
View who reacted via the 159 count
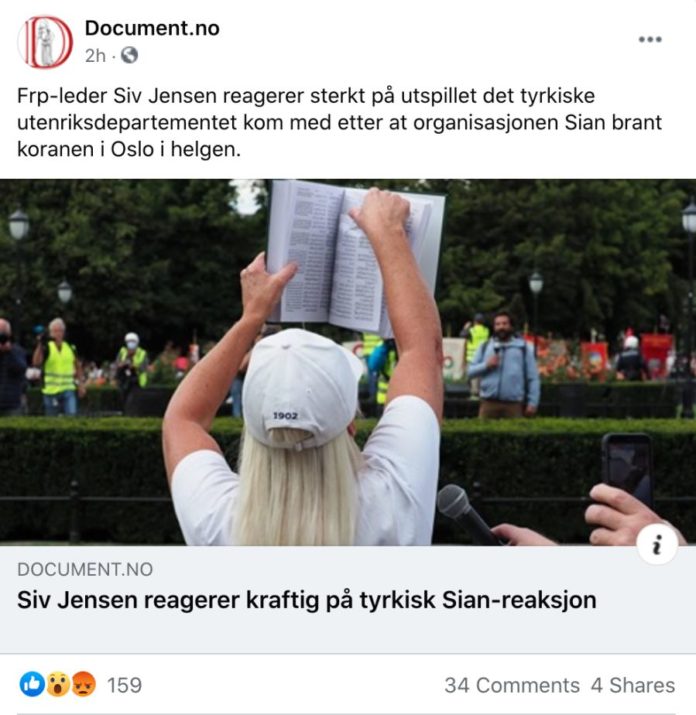click(x=125, y=685)
